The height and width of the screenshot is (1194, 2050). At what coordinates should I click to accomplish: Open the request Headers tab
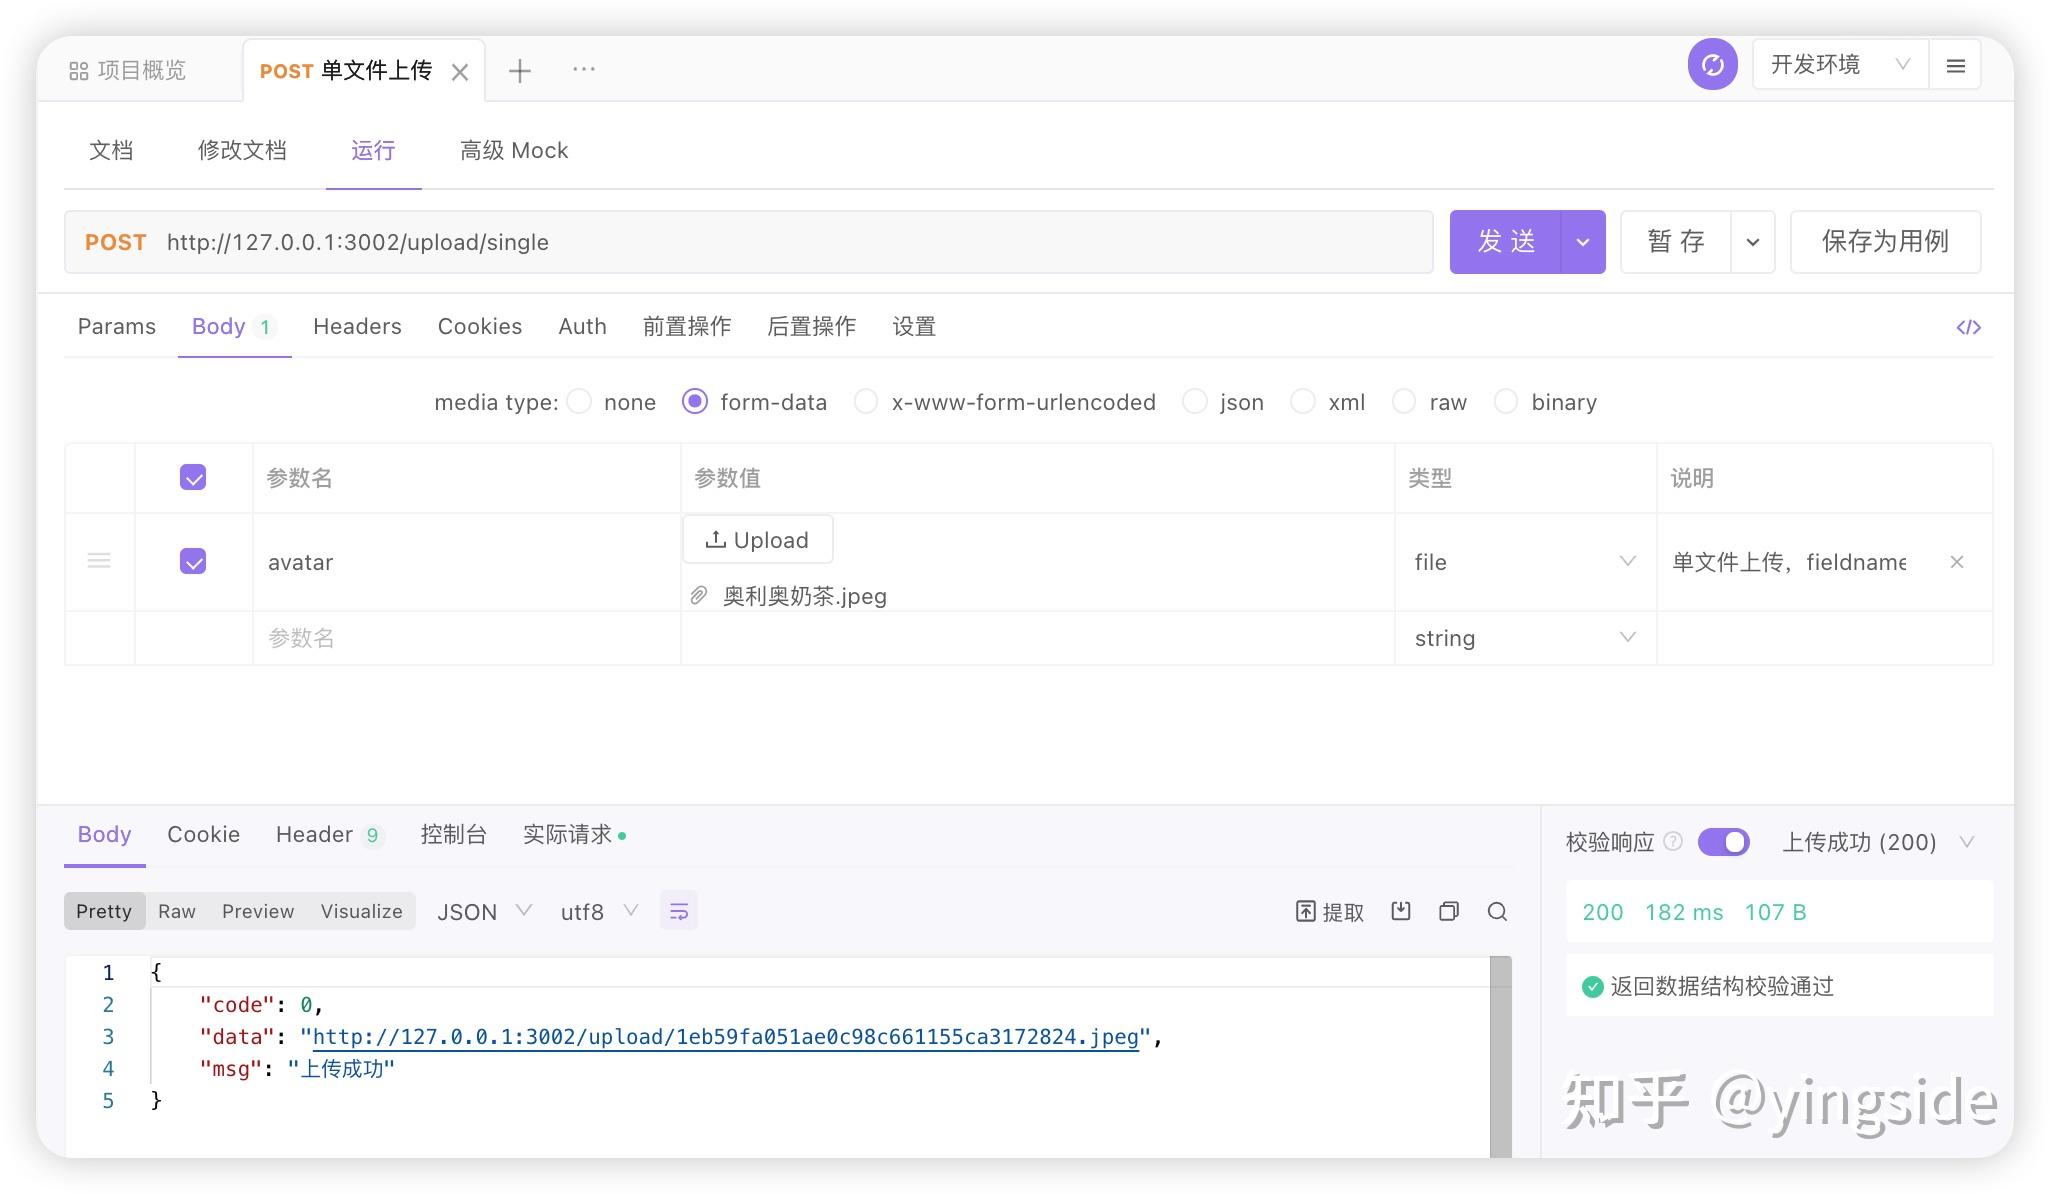pos(357,326)
